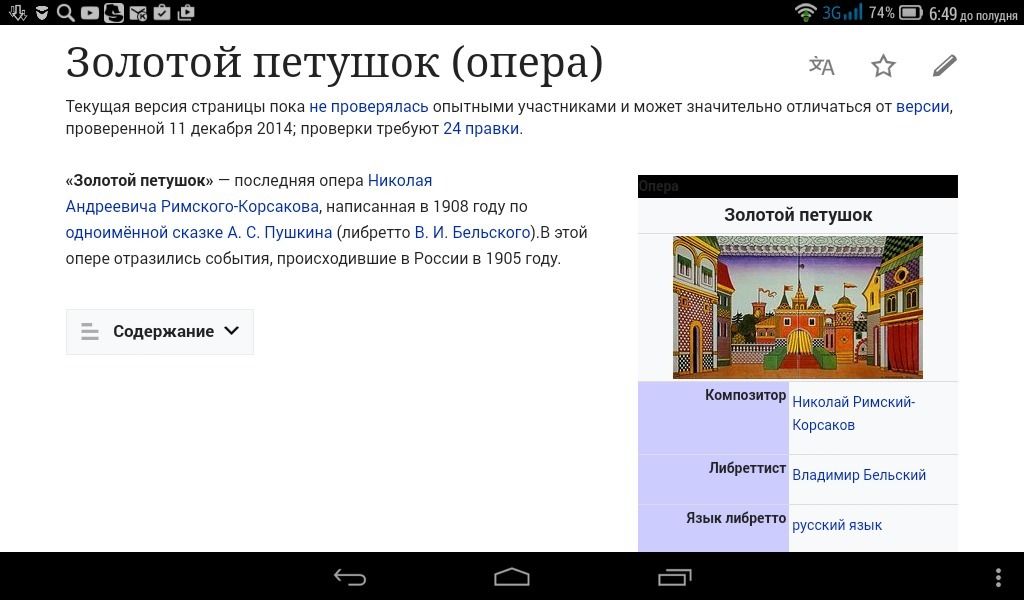
Task: Open the link 24 правки
Action: pyautogui.click(x=482, y=129)
